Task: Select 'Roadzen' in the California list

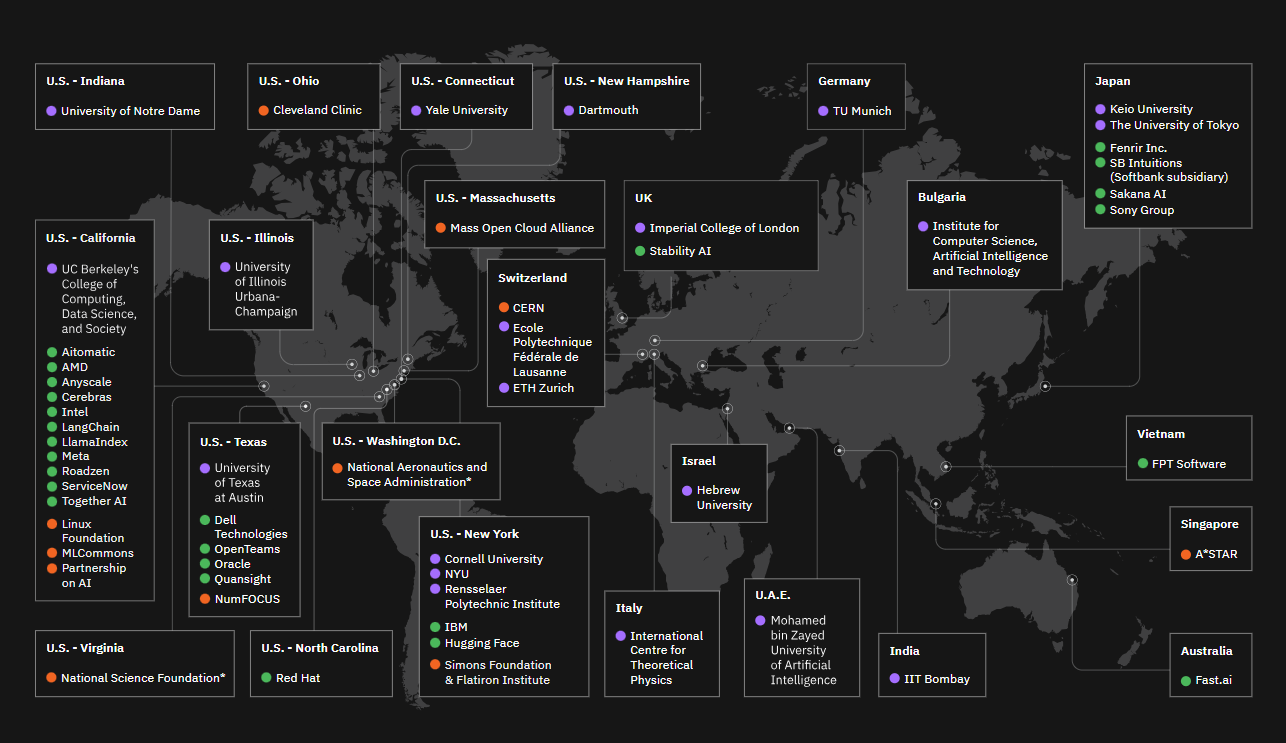Action: tap(86, 471)
